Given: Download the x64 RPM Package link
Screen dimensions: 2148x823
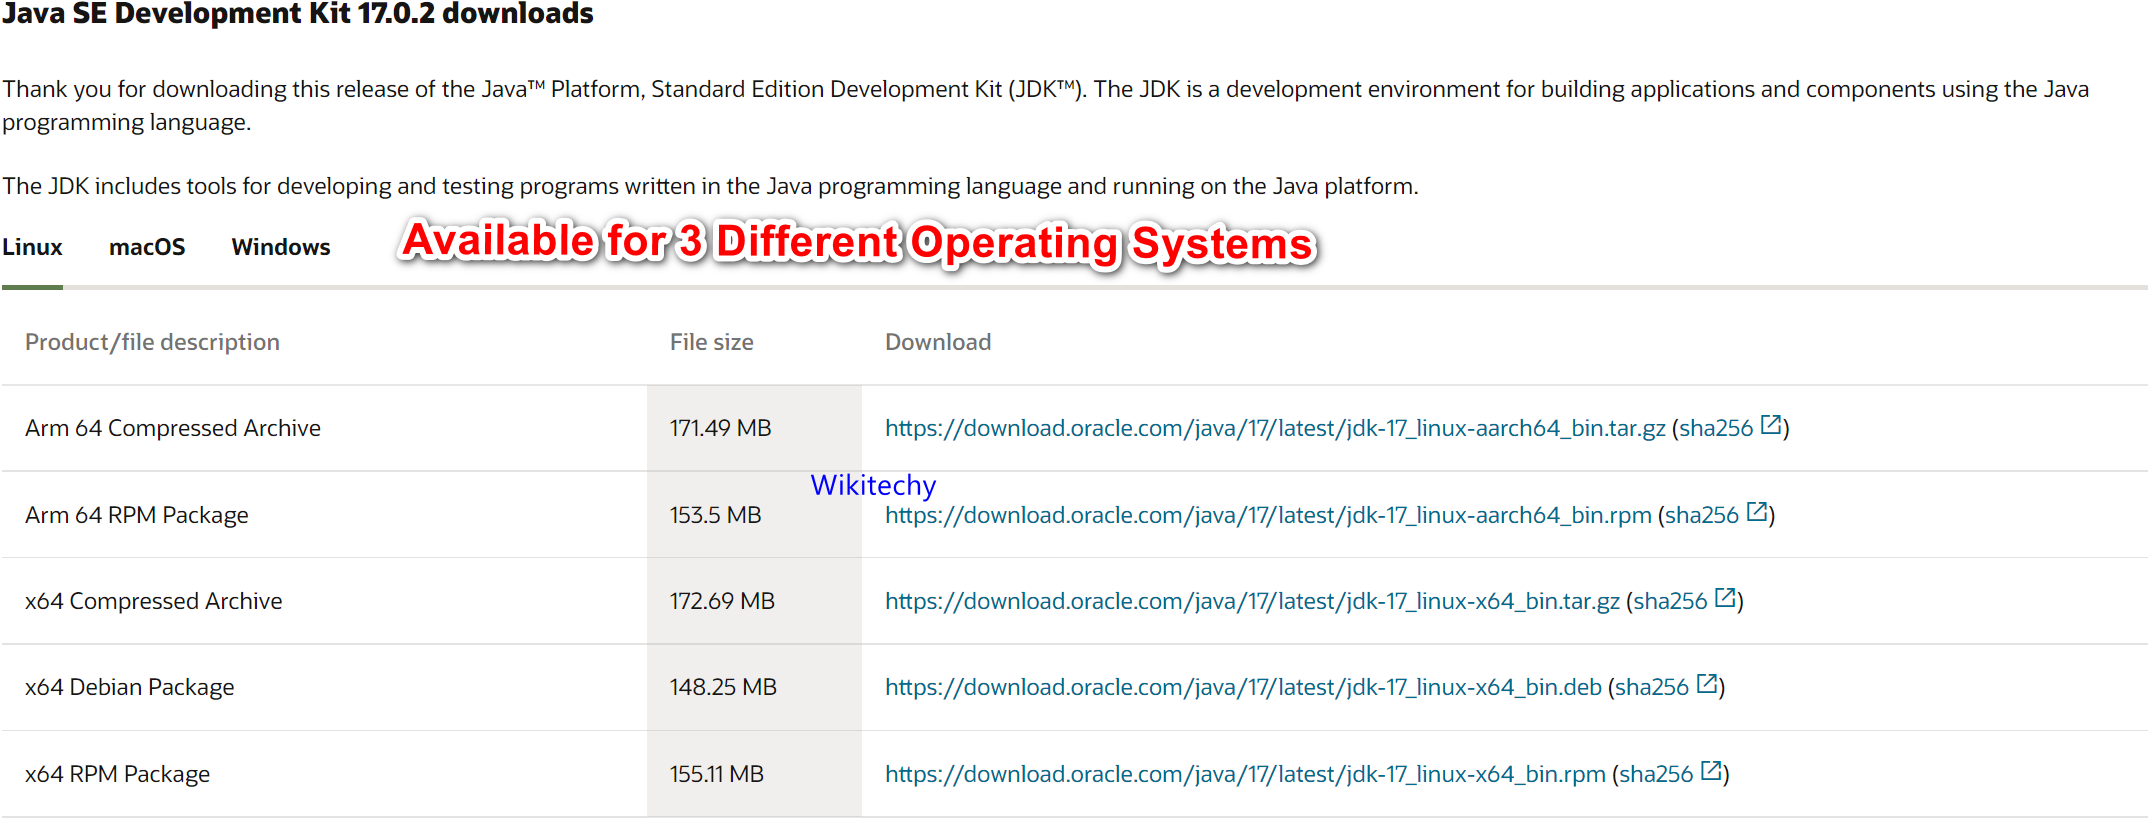Looking at the screenshot, I should (x=1244, y=774).
